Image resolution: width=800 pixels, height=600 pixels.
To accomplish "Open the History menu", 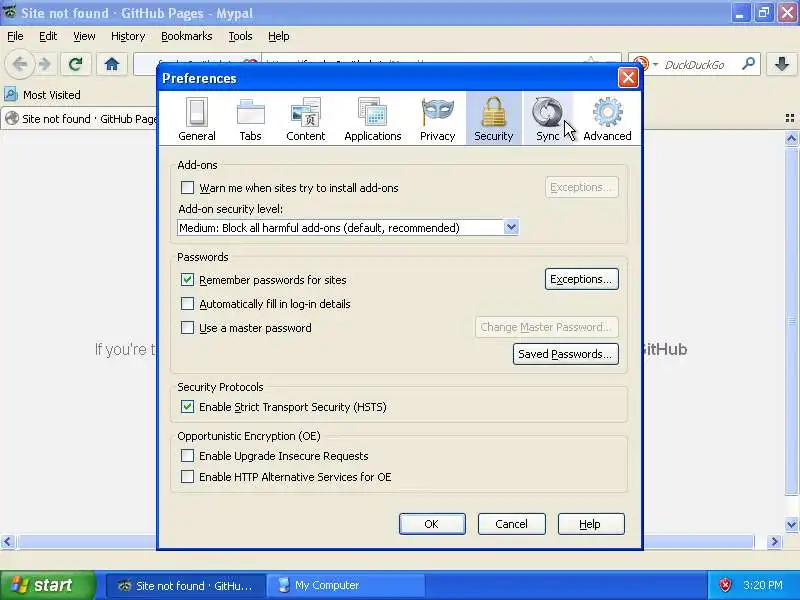I will 128,36.
